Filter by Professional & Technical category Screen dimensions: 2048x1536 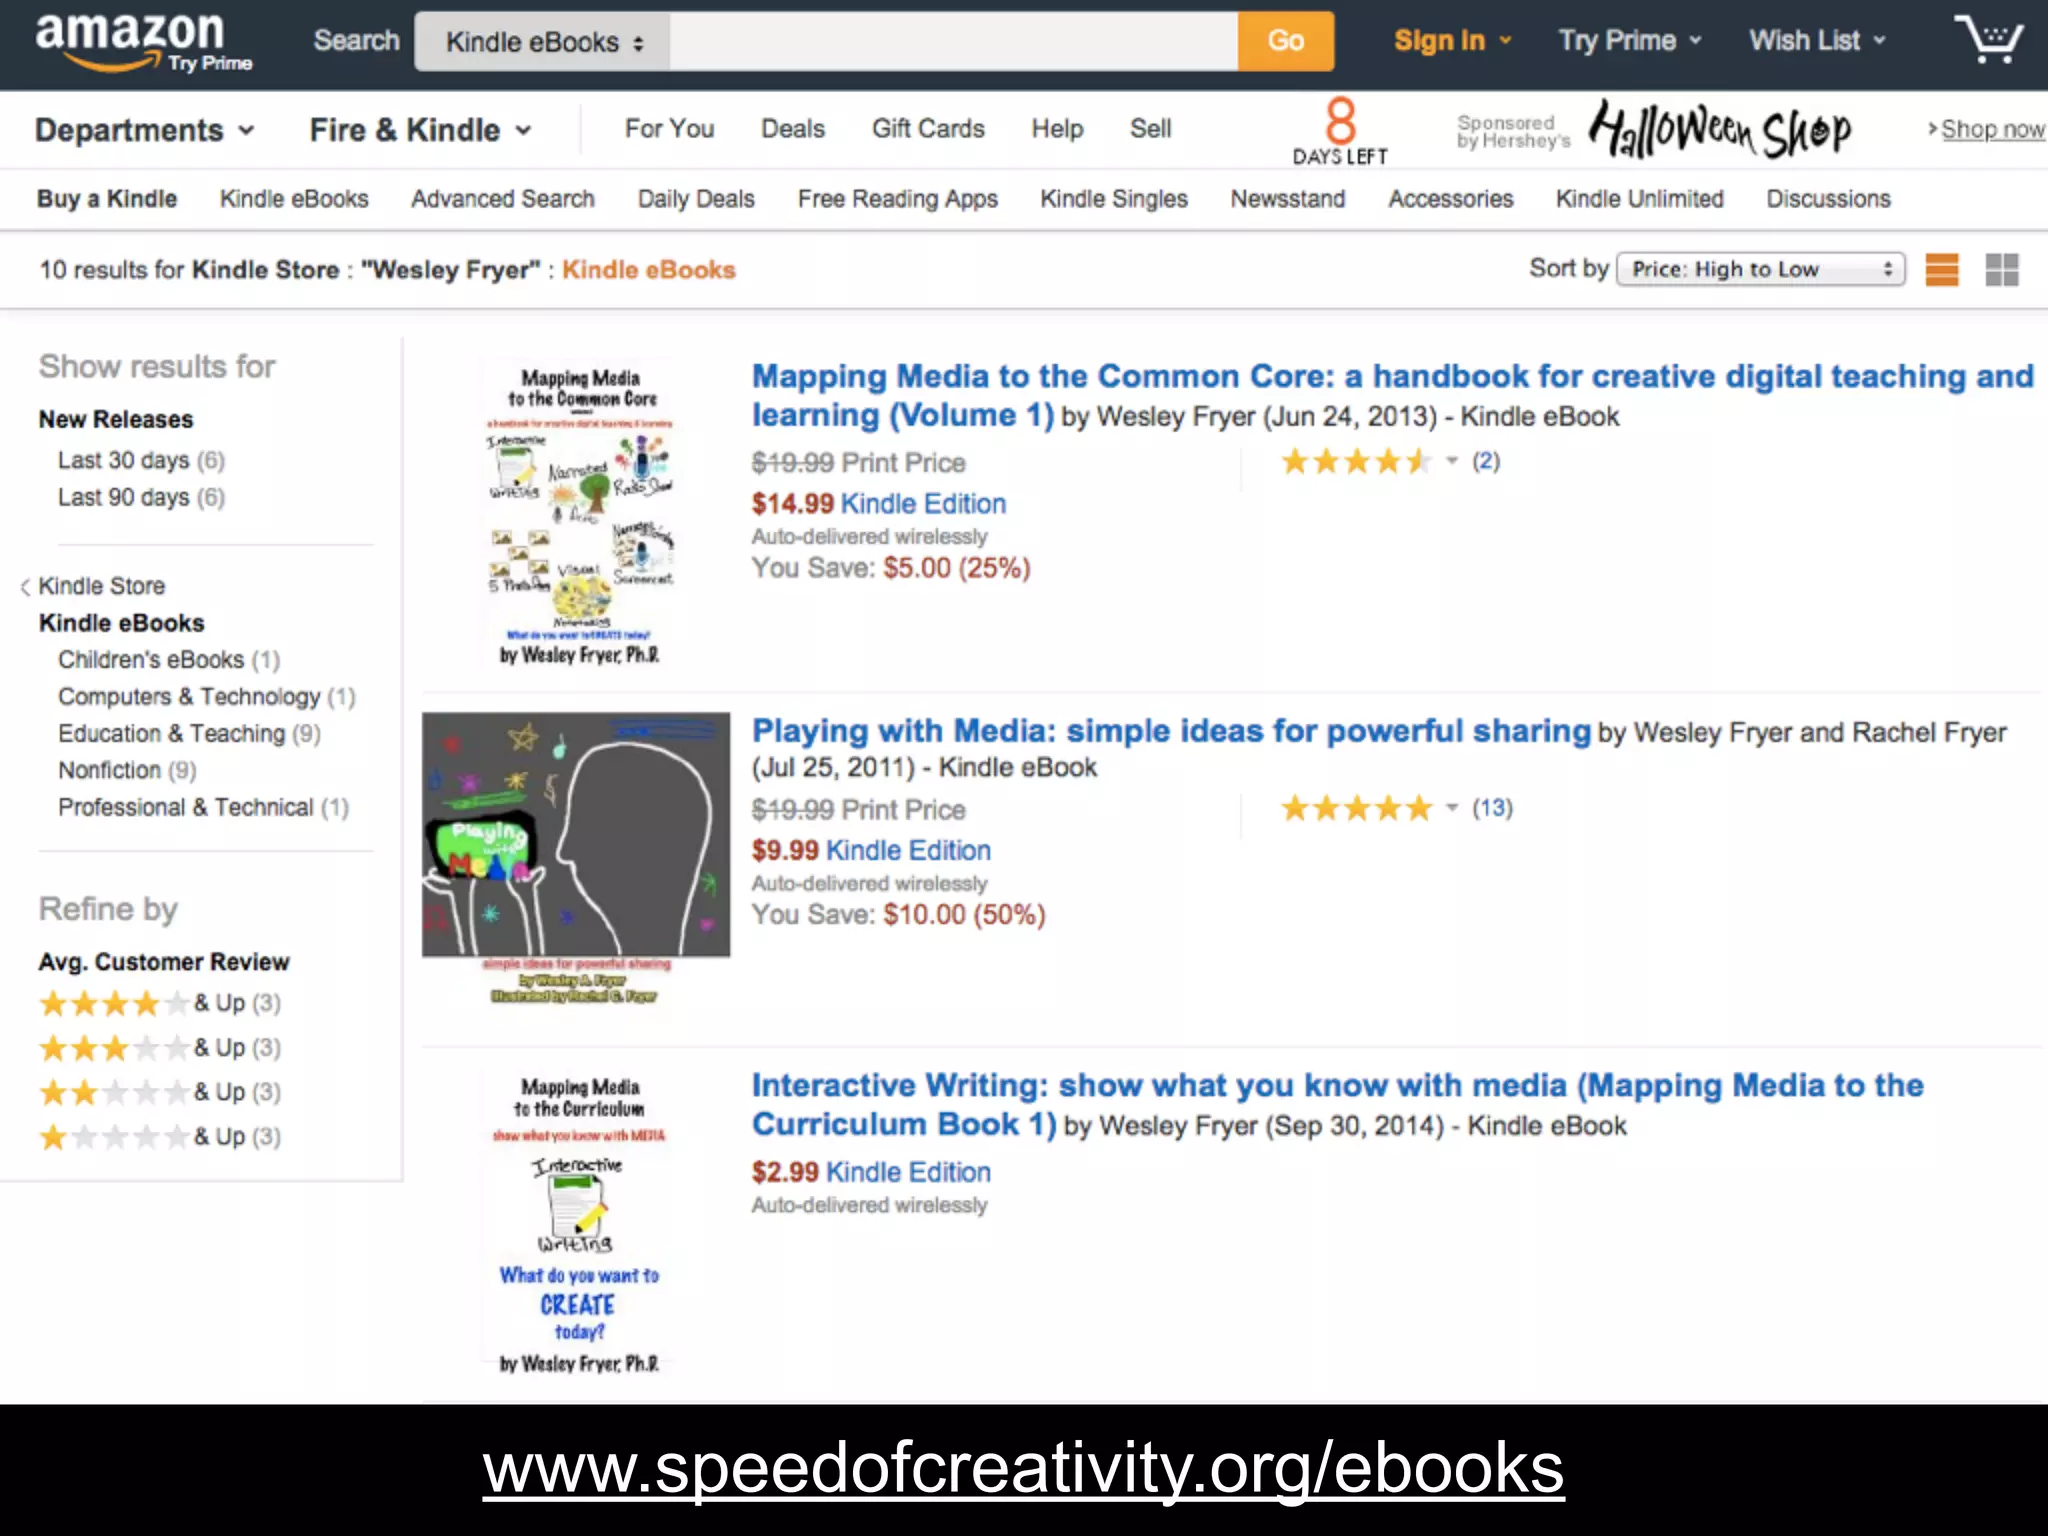[x=203, y=808]
